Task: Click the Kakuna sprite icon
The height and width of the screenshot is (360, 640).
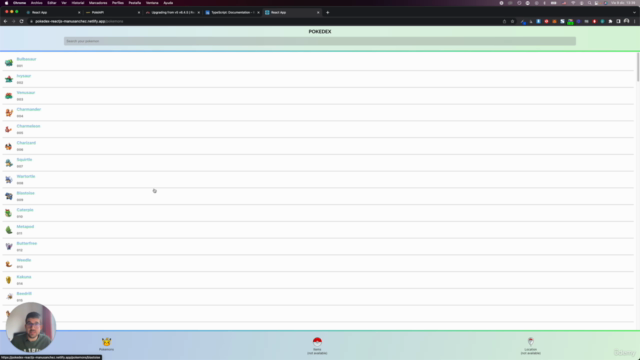Action: [x=9, y=280]
